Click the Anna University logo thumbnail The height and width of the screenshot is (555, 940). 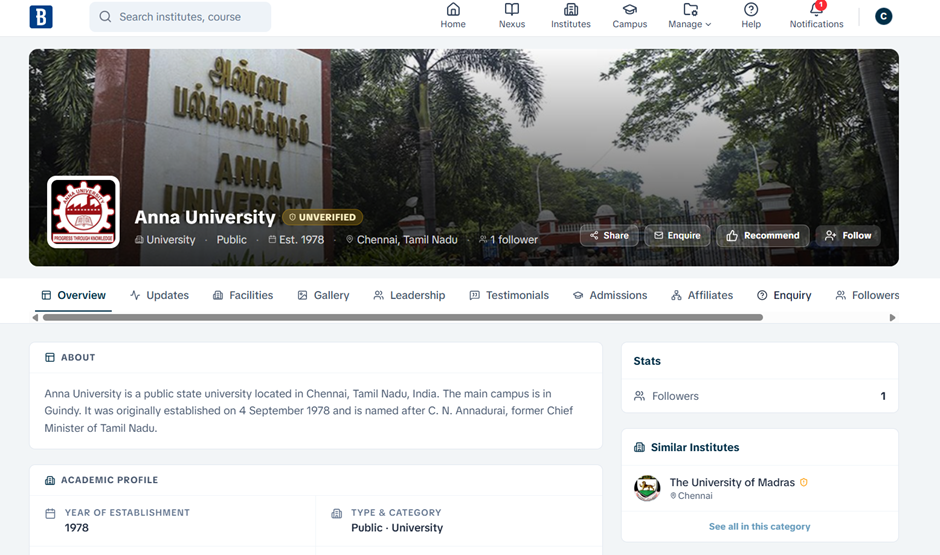point(84,212)
